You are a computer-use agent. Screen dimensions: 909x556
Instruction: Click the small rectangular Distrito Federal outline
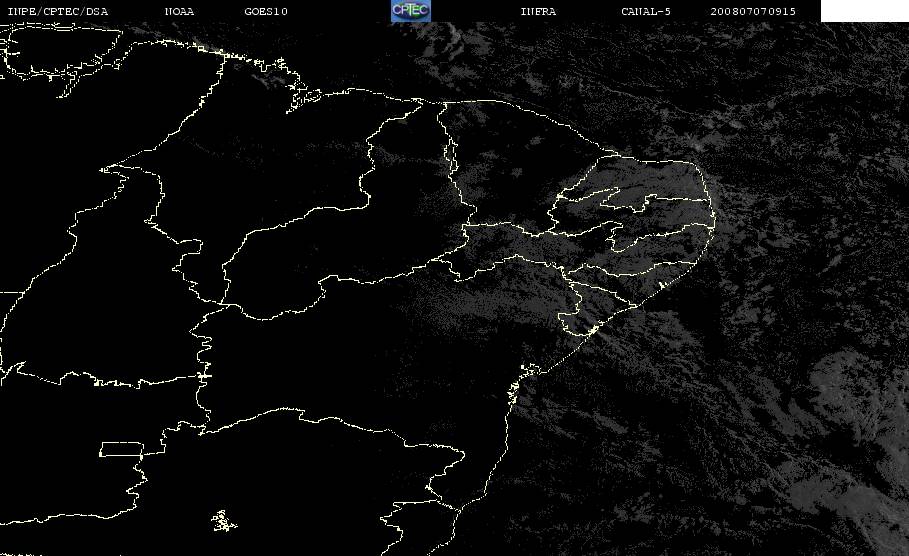coord(121,449)
